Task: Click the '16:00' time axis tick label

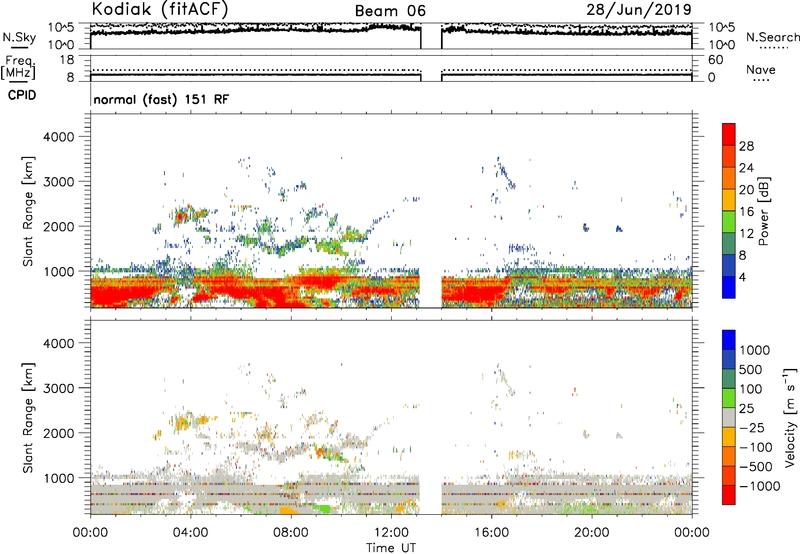Action: click(x=491, y=533)
